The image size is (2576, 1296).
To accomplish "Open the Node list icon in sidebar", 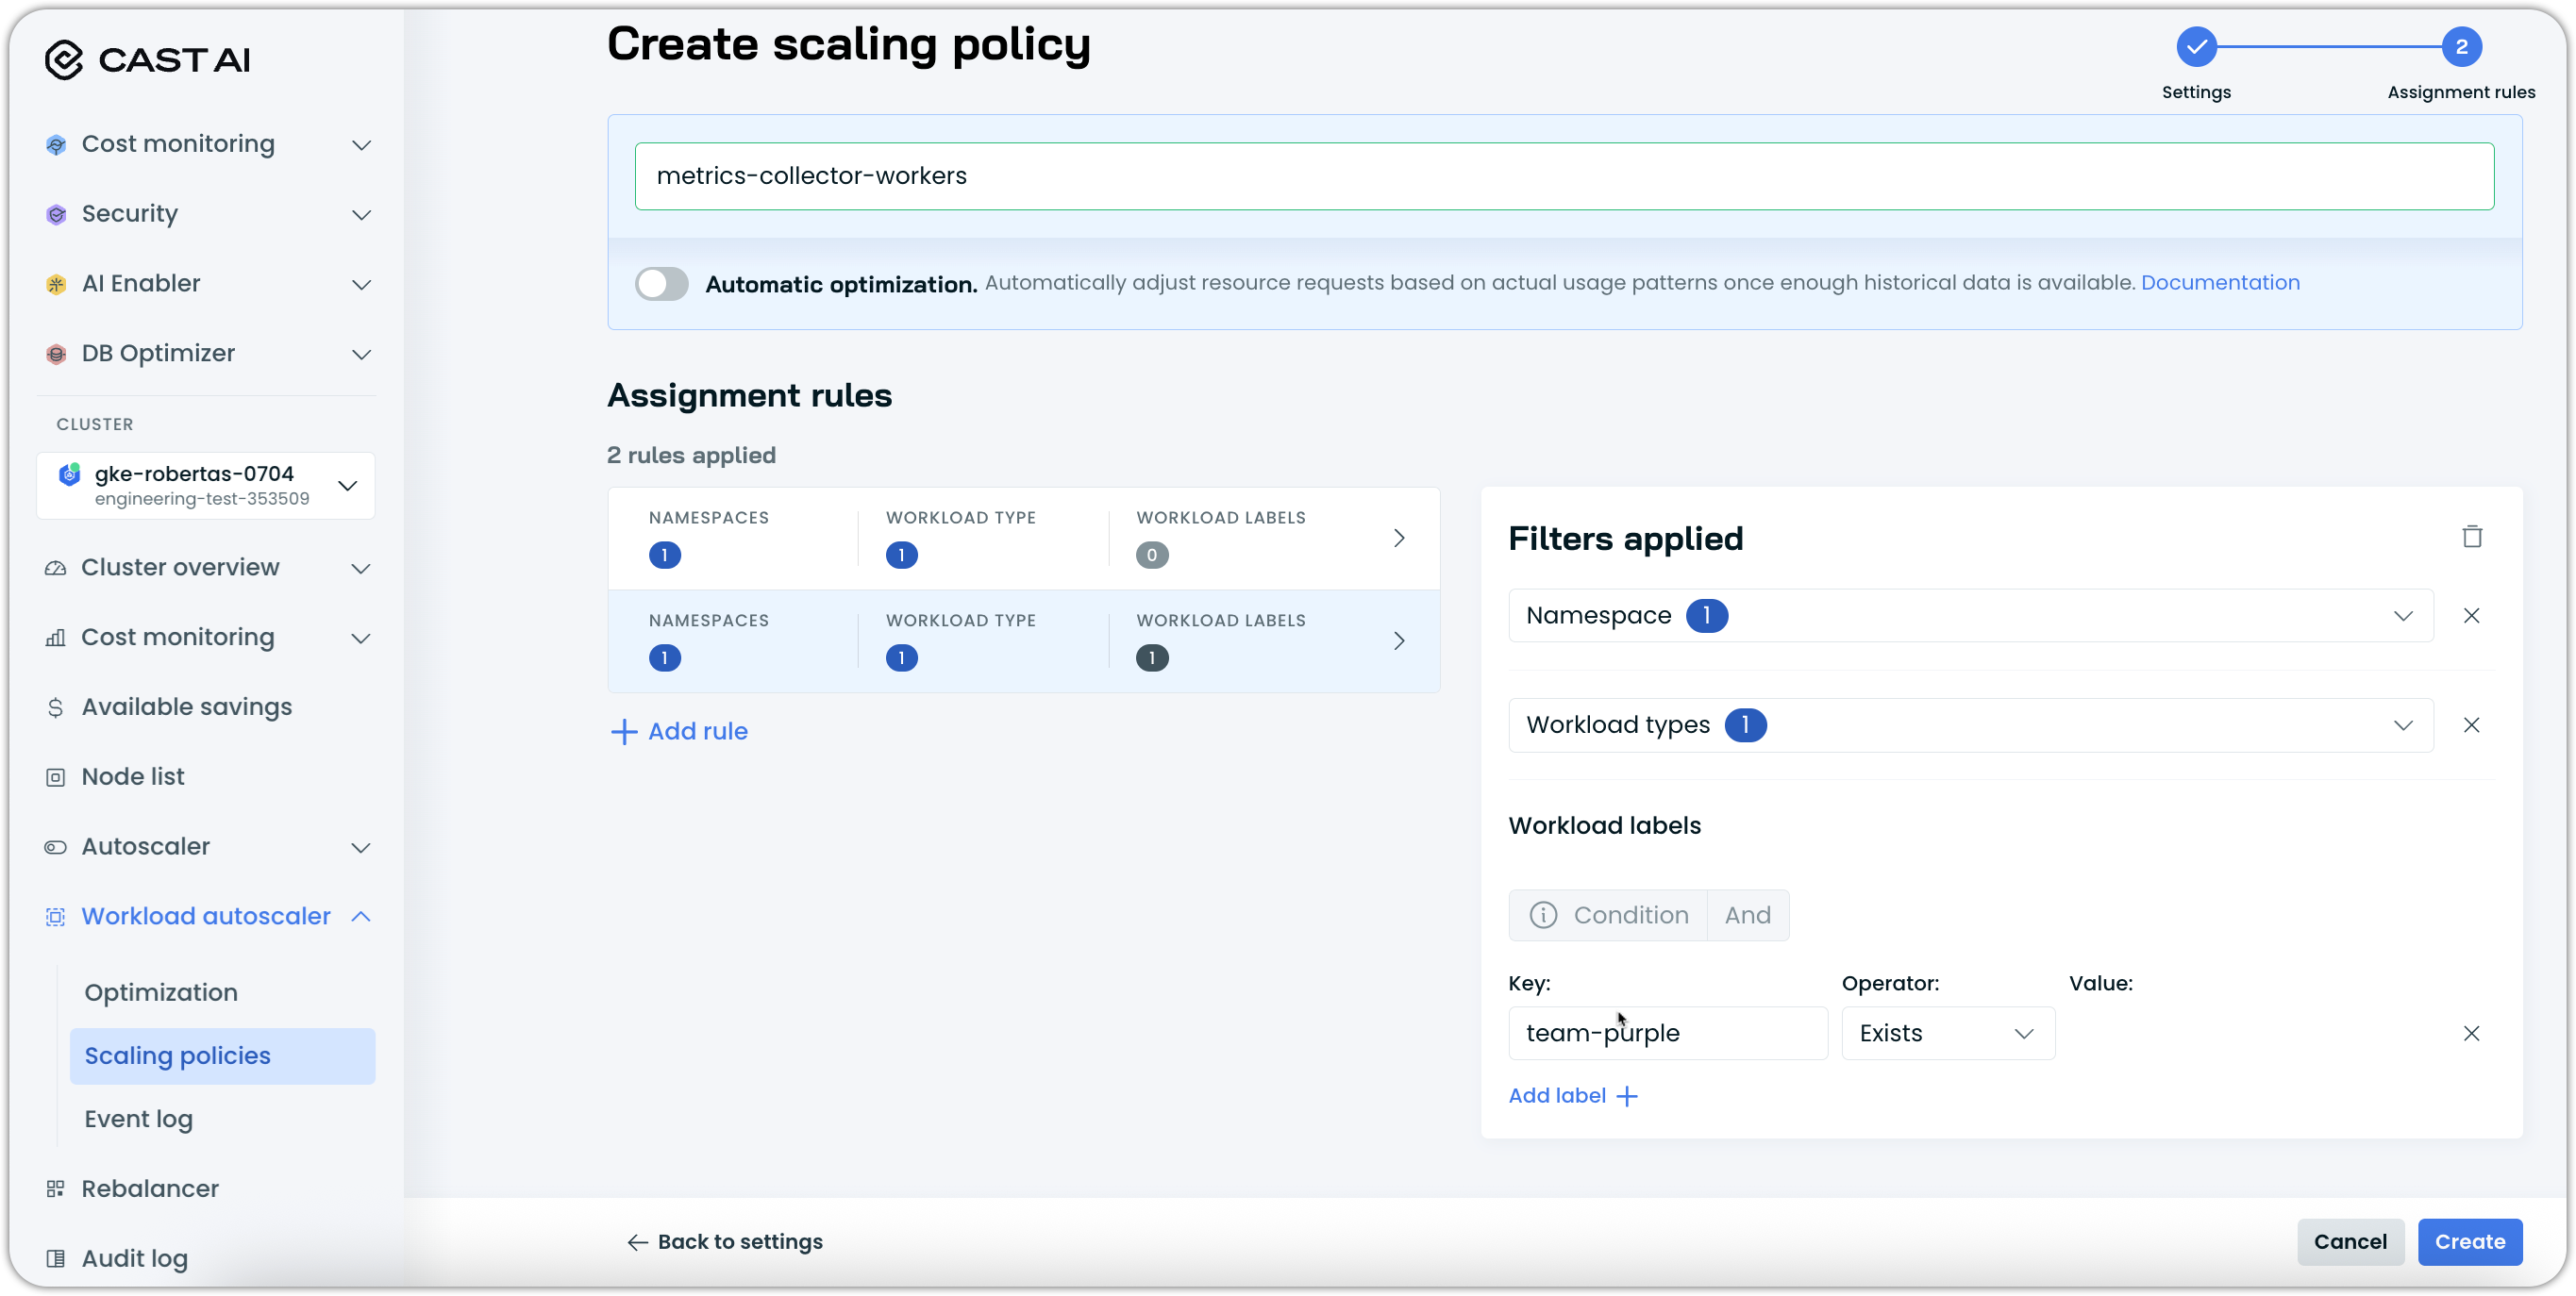I will pos(56,777).
